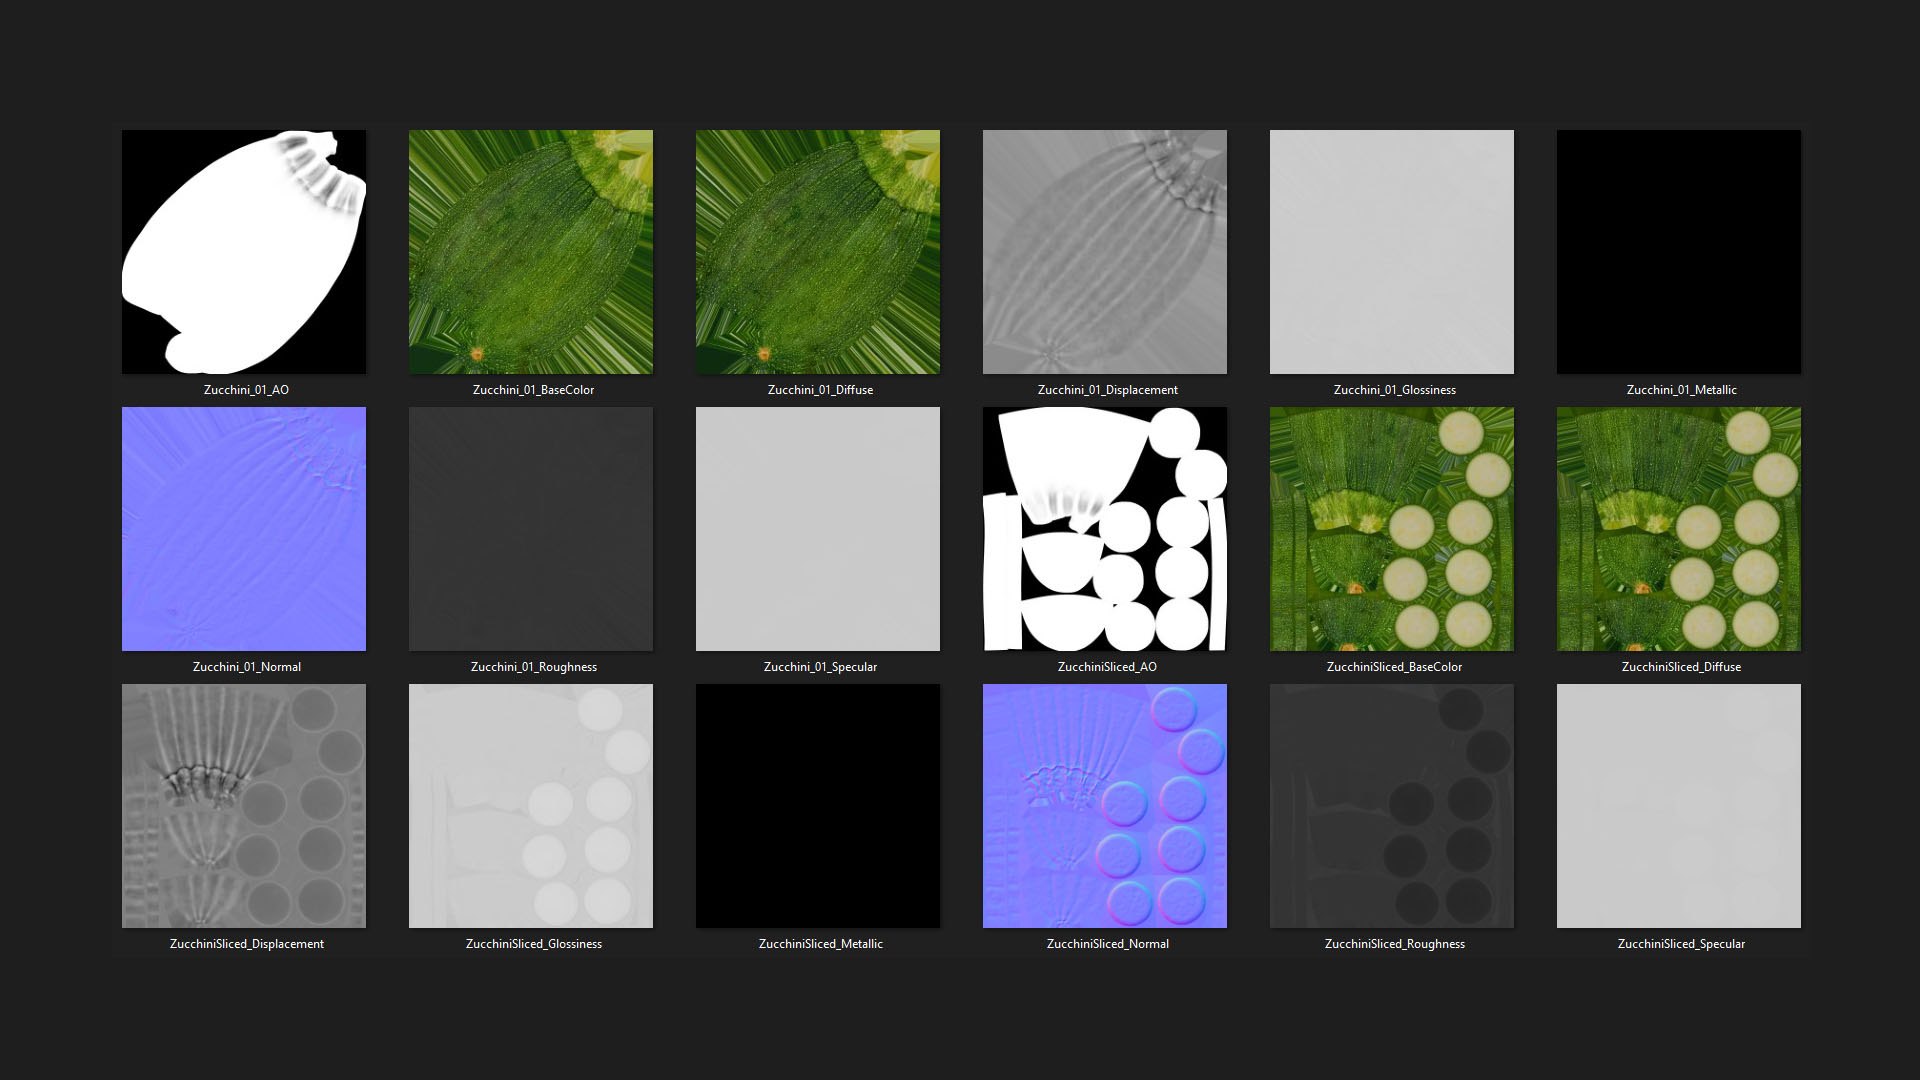Select the Zucchini_01_Displacement map
1920x1080 pixels.
coord(1105,252)
